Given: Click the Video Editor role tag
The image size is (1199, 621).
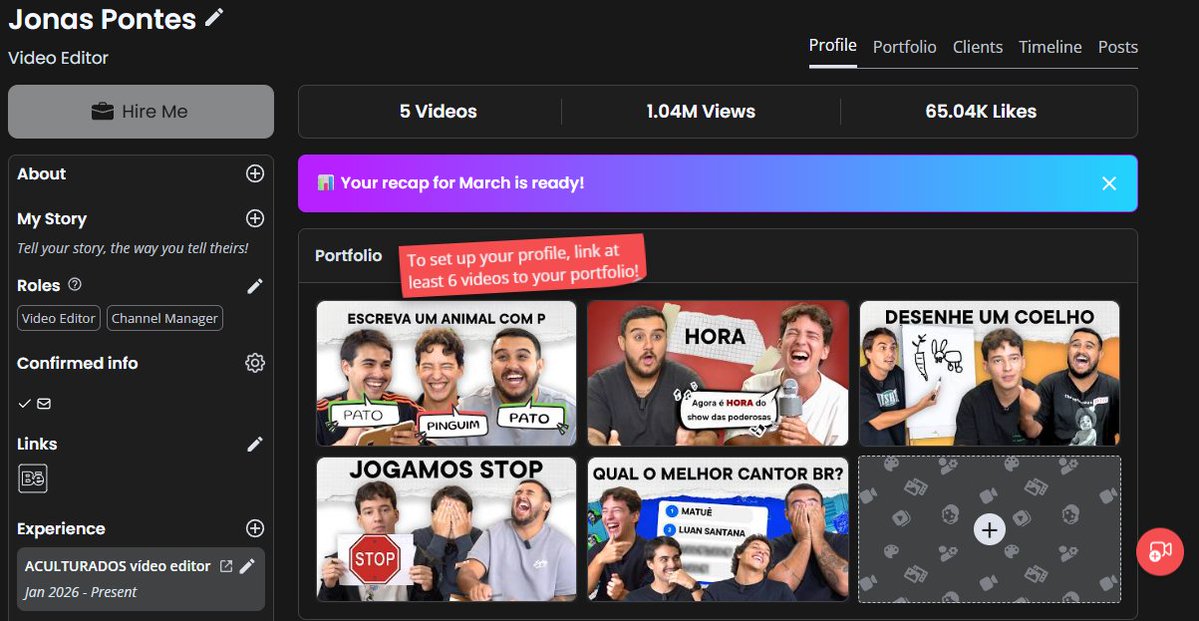Looking at the screenshot, I should (x=59, y=318).
